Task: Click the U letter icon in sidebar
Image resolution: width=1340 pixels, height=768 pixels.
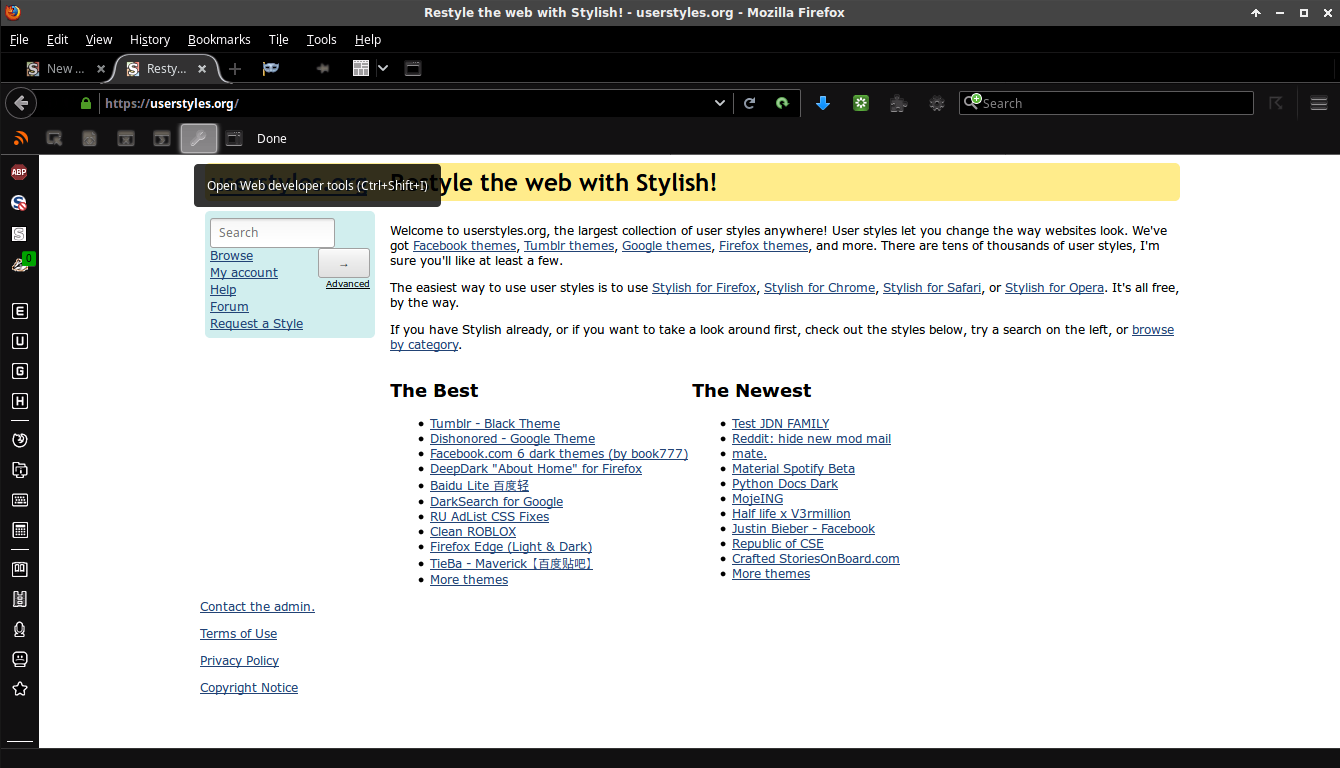Action: 19,341
